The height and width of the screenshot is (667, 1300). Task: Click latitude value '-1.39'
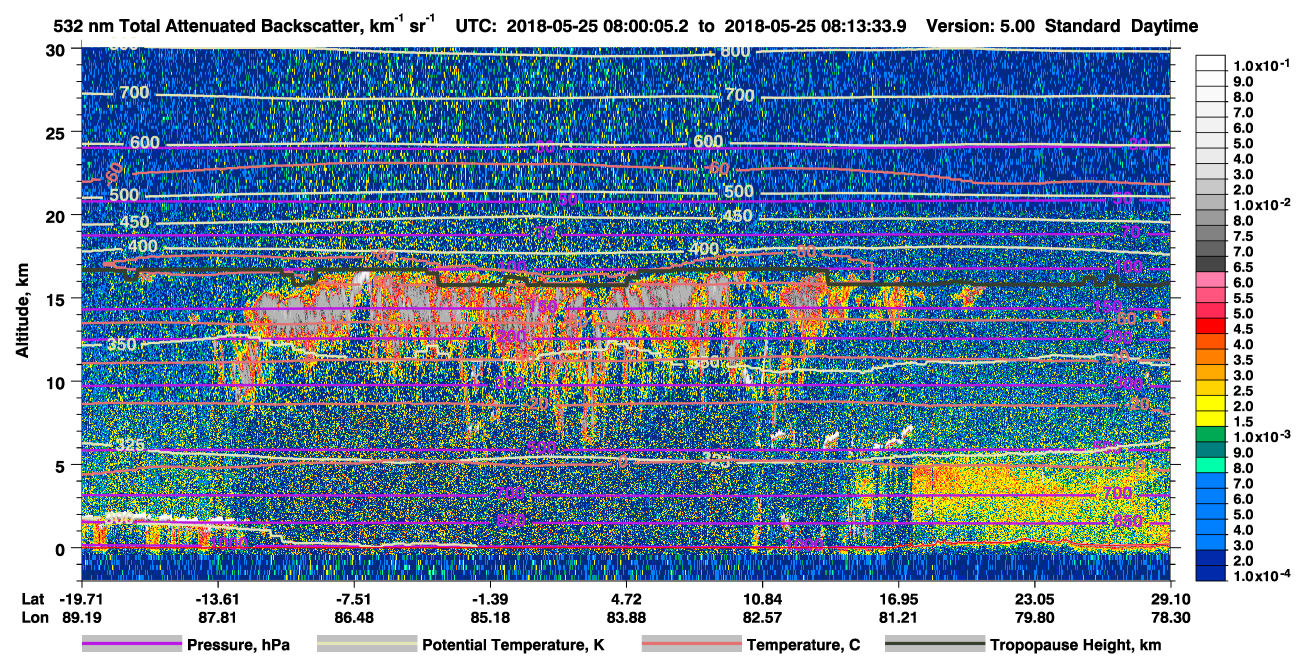click(x=489, y=598)
